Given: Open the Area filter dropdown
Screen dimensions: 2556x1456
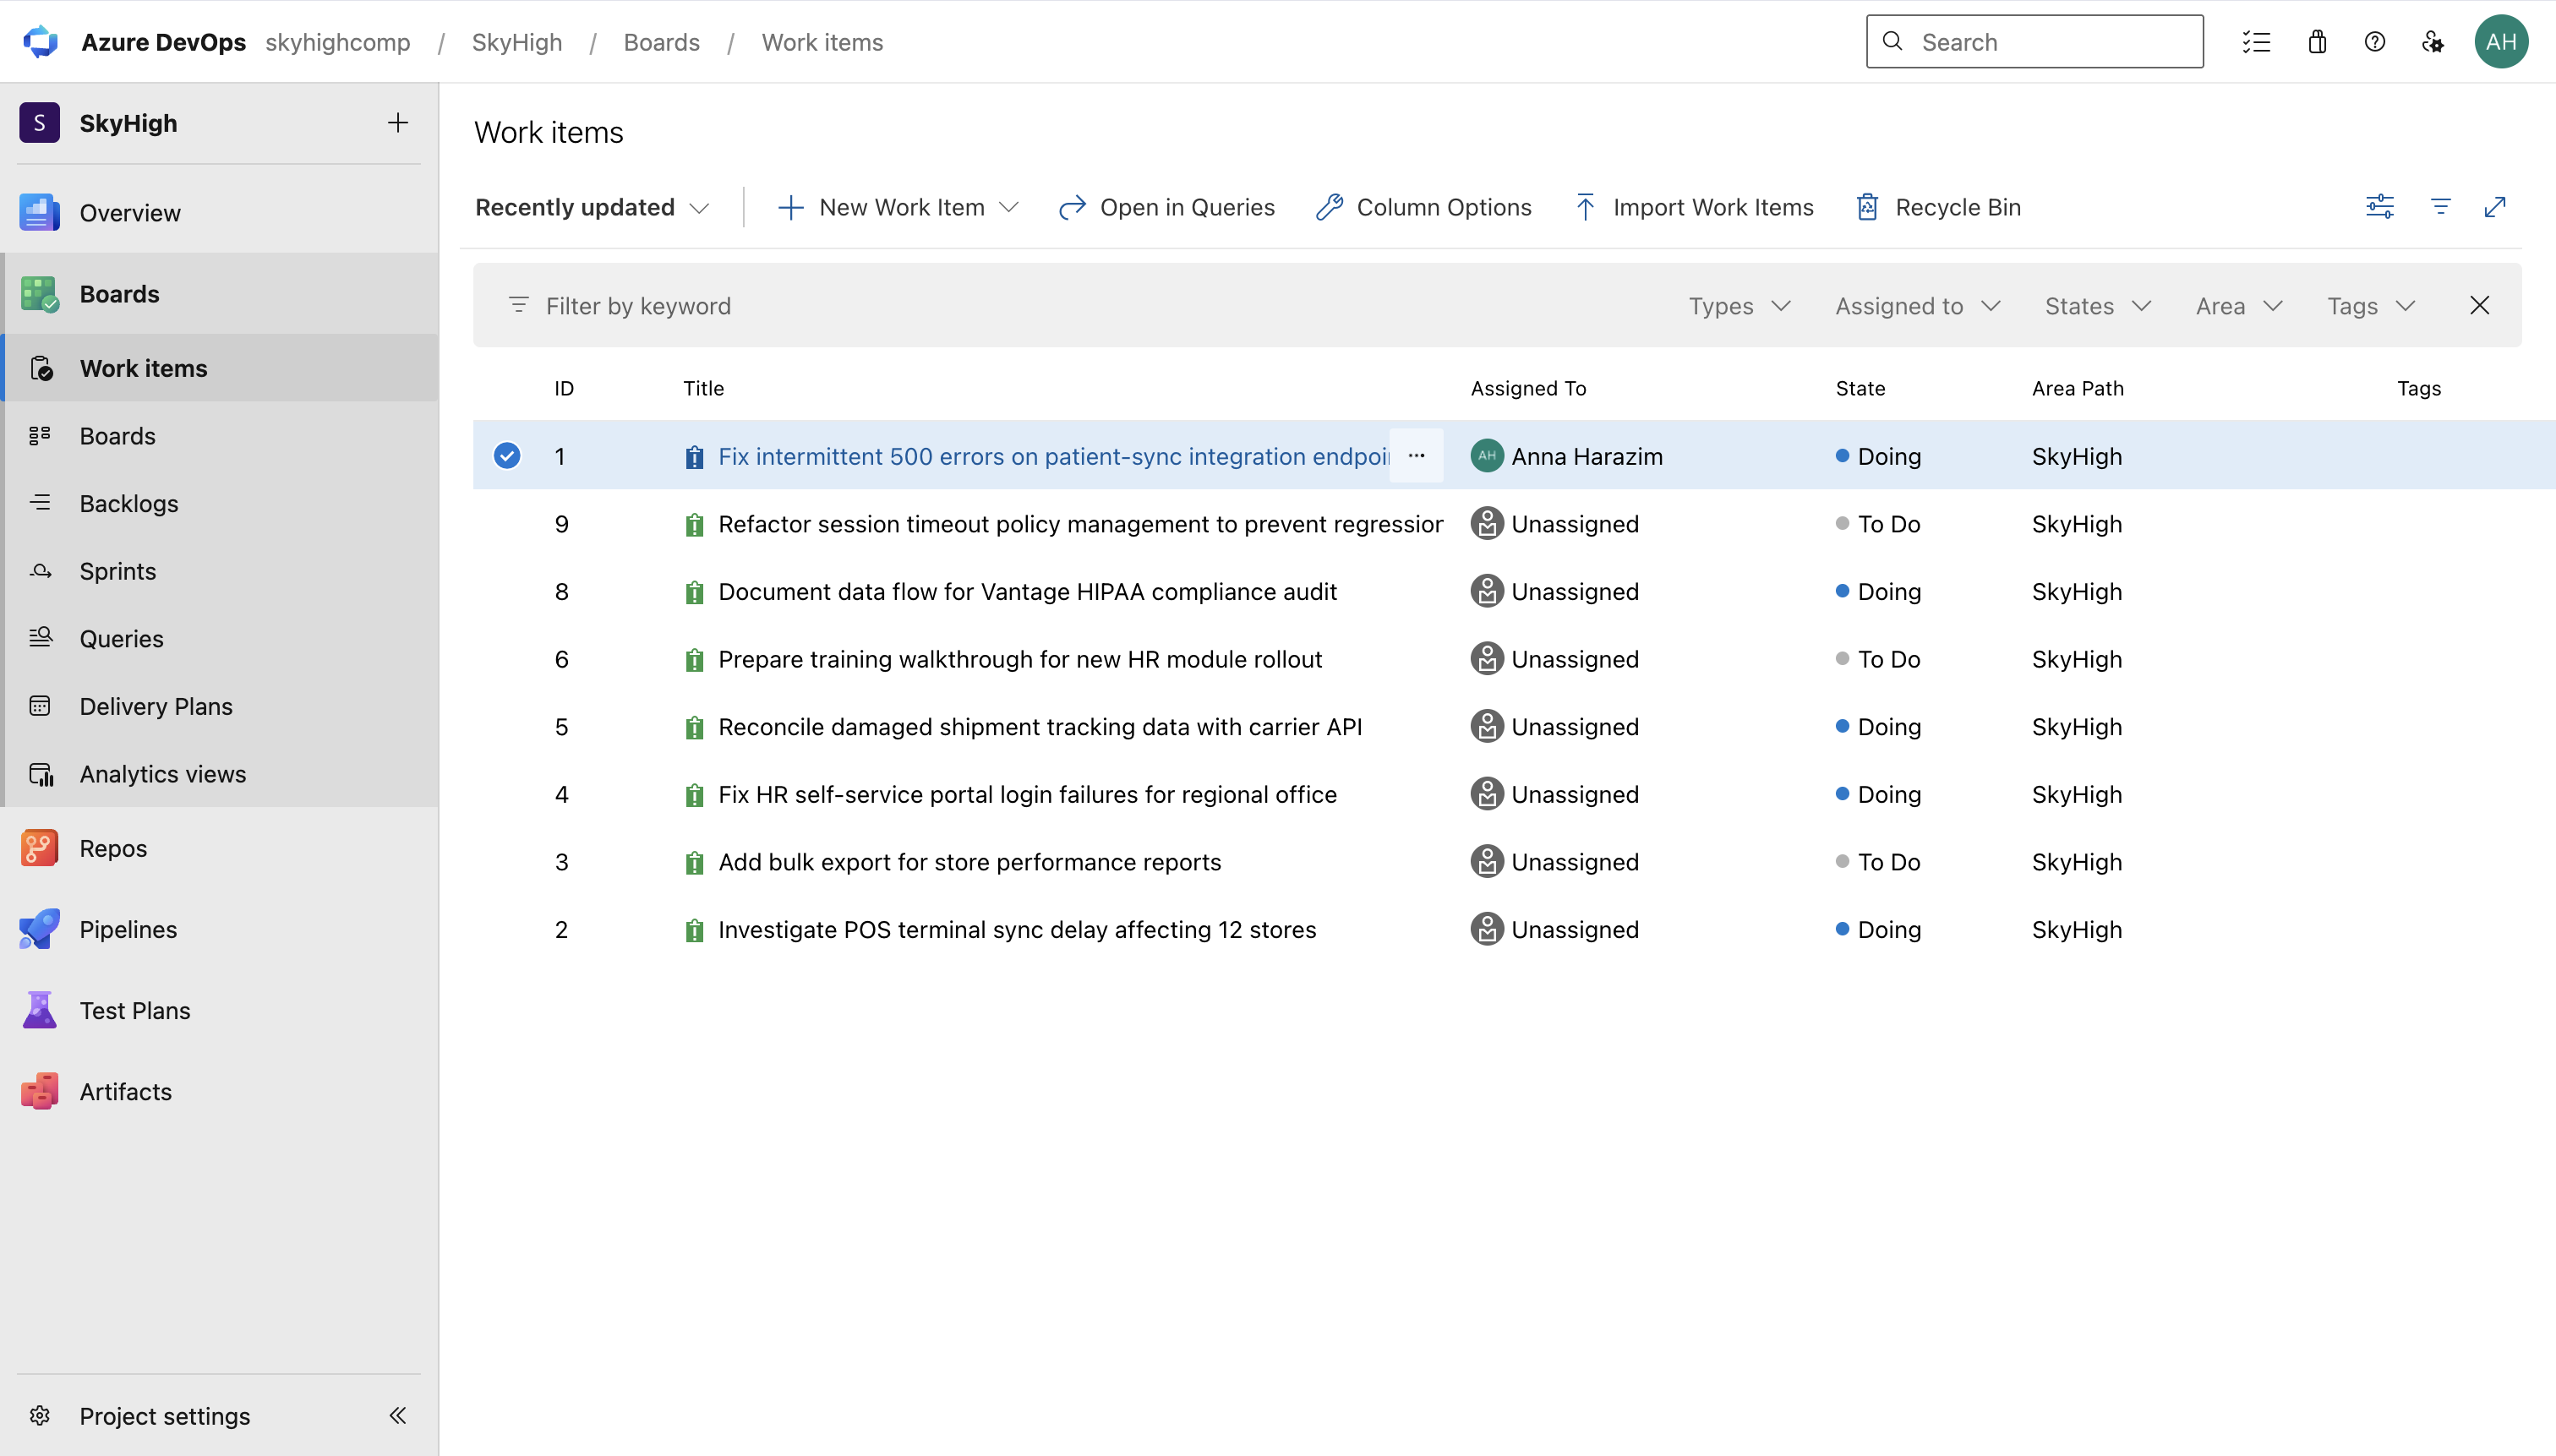Looking at the screenshot, I should (2238, 306).
